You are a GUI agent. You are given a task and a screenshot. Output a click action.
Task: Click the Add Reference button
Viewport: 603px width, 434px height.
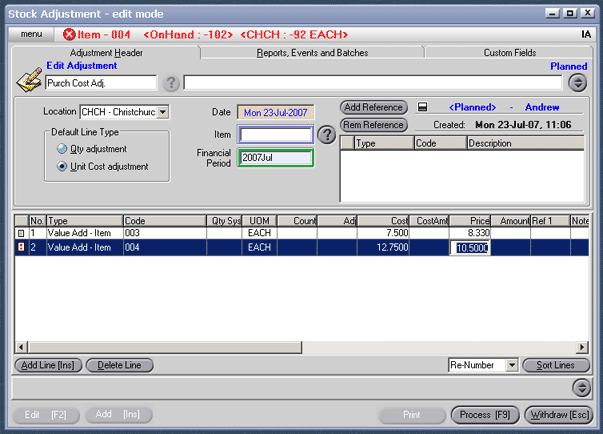pyautogui.click(x=373, y=107)
